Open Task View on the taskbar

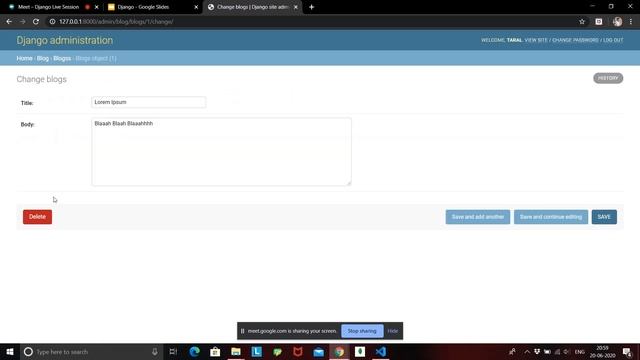(173, 352)
